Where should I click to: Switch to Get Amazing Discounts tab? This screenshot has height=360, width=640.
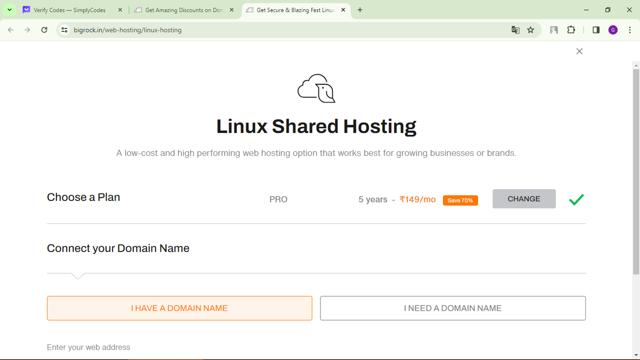pos(184,10)
